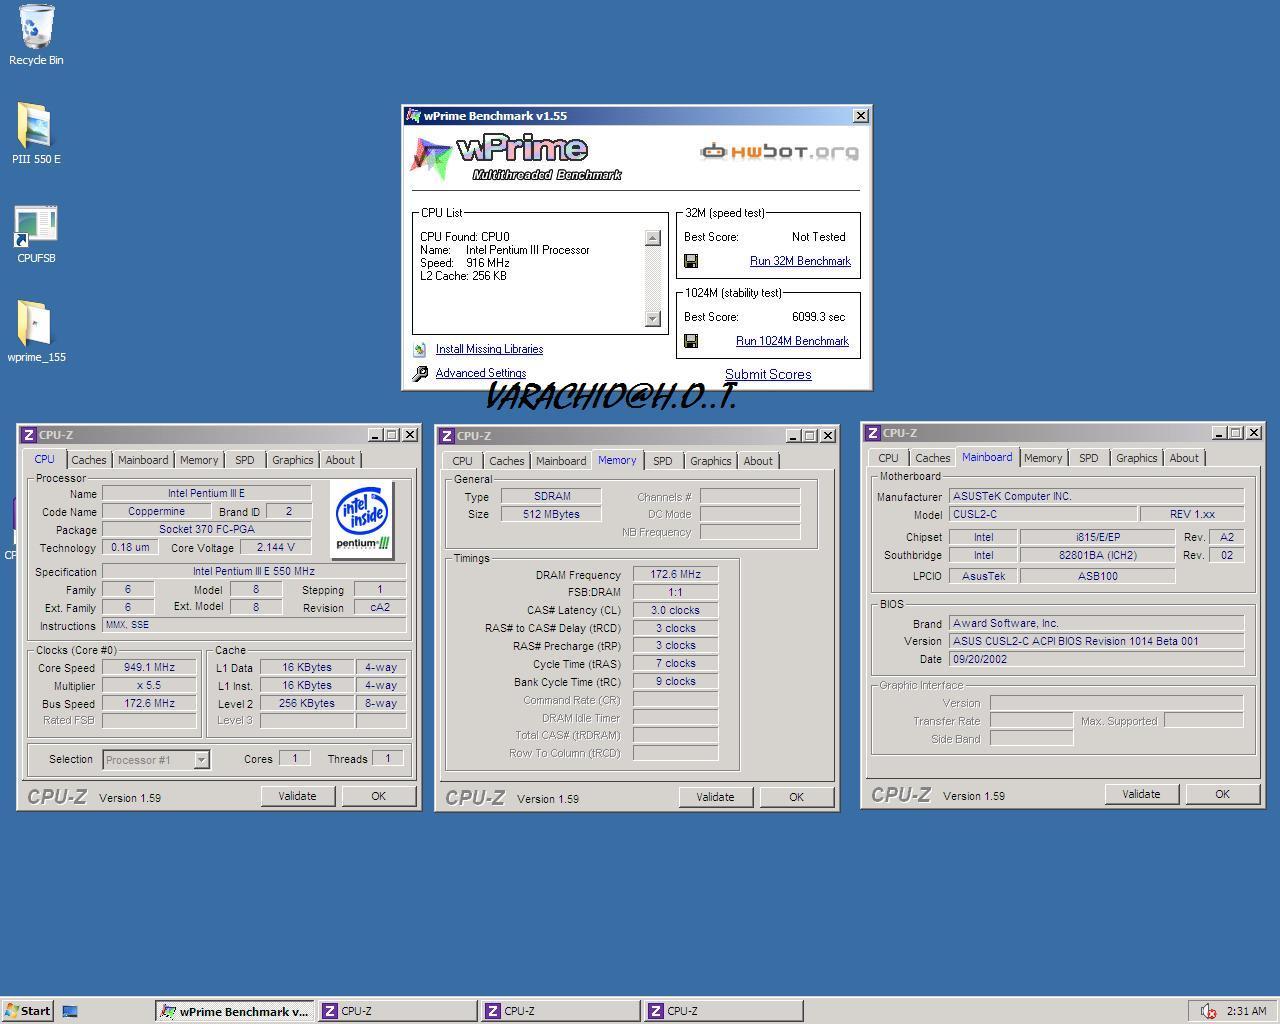
Task: Activate third CPU-Z taskbar button
Action: (x=724, y=1011)
